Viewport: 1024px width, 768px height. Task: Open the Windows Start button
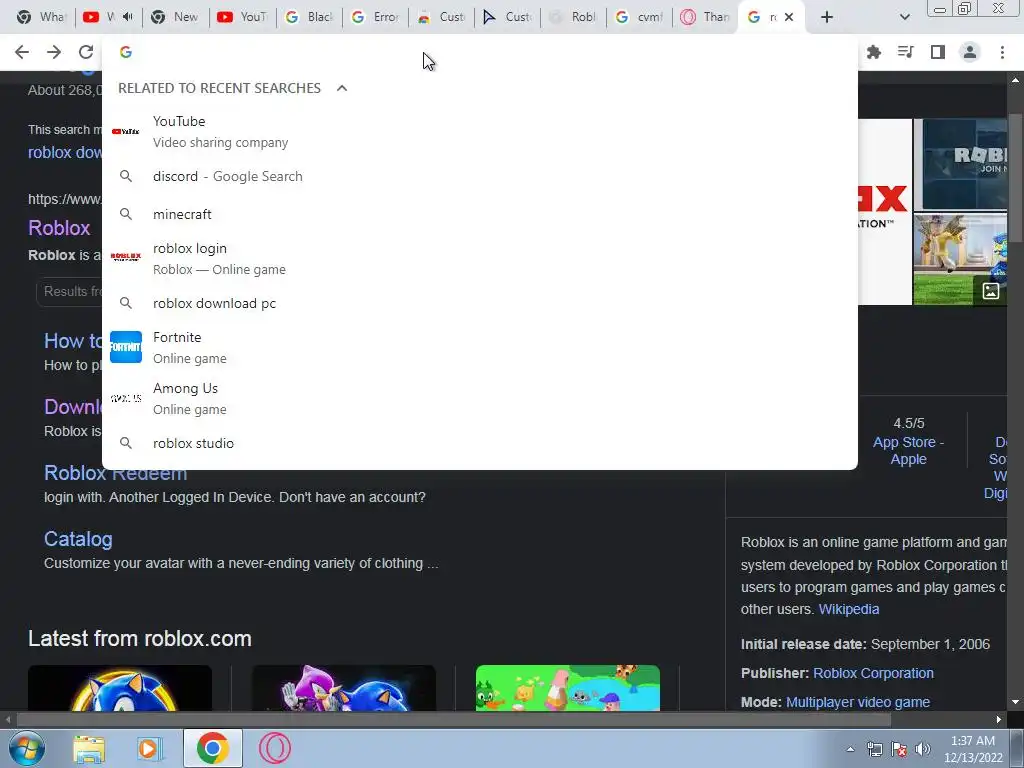[26, 748]
